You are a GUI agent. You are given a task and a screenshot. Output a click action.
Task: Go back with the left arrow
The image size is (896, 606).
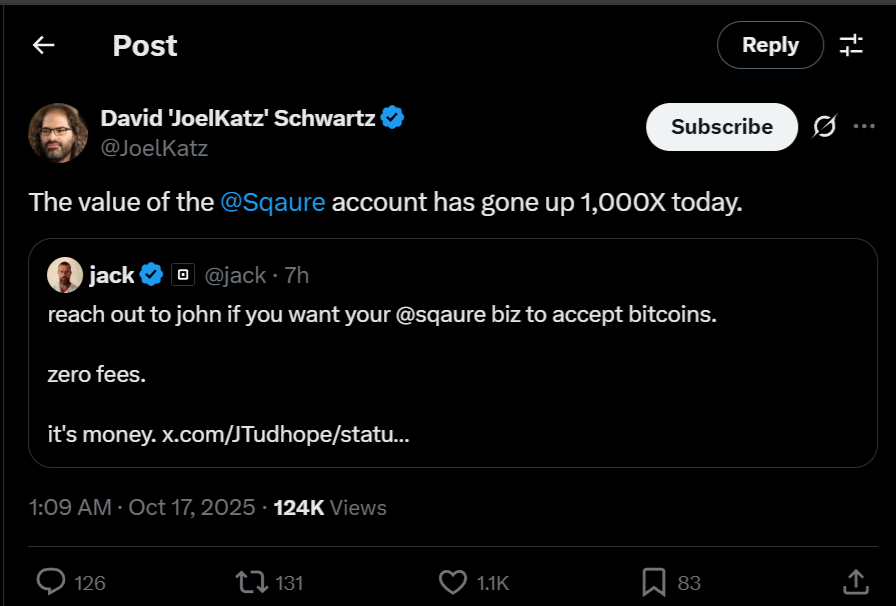(x=43, y=45)
